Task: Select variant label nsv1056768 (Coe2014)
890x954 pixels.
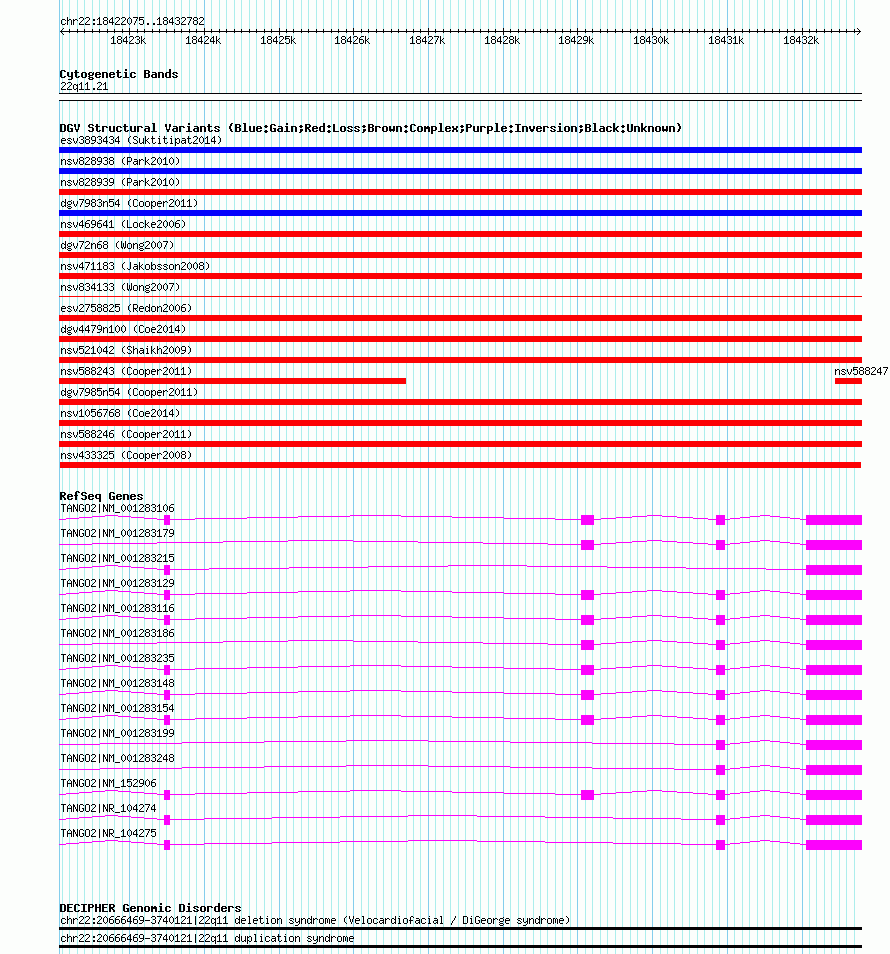Action: [120, 413]
